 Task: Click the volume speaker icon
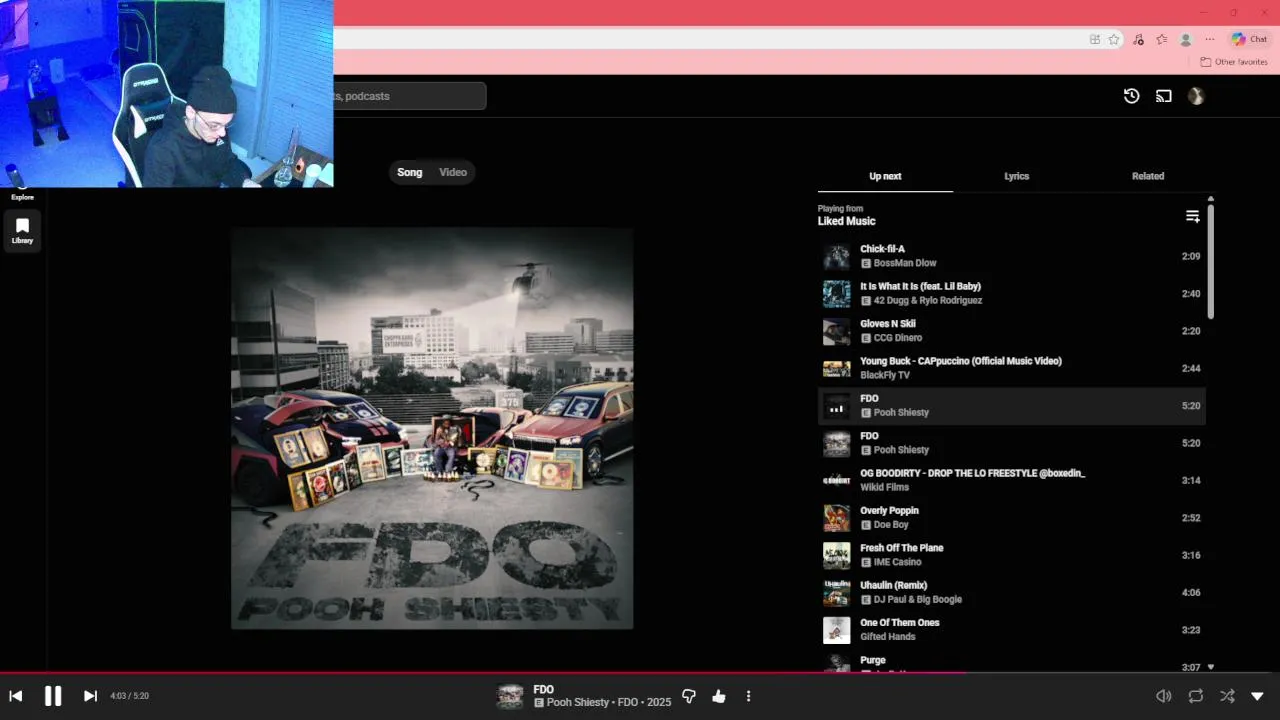click(x=1163, y=696)
